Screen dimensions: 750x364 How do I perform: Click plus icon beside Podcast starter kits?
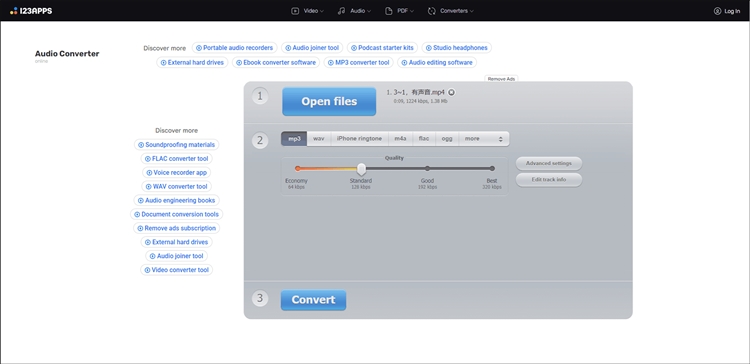point(354,48)
